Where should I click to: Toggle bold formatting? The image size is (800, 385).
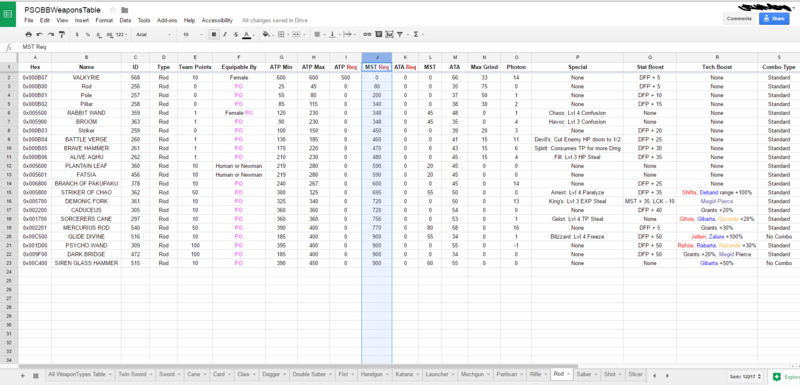[214, 35]
